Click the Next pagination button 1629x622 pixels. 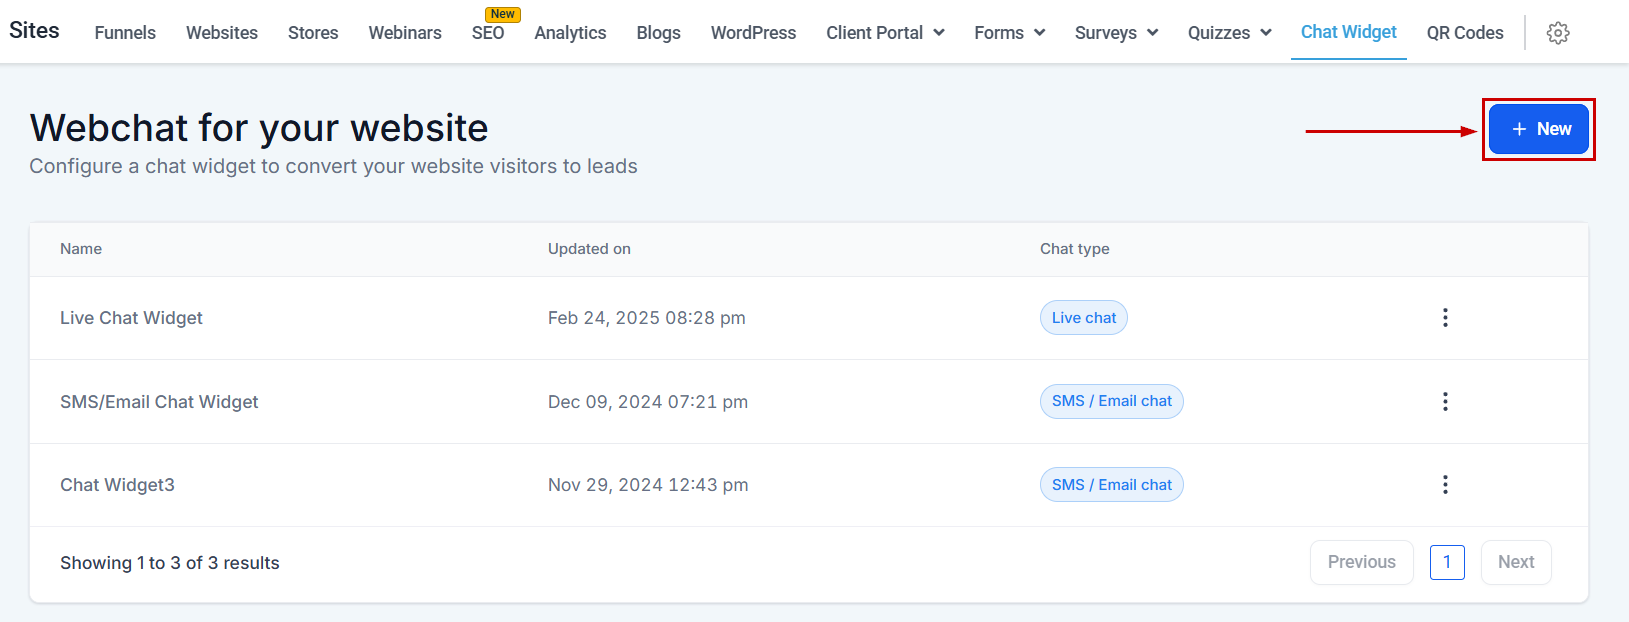pyautogui.click(x=1515, y=562)
